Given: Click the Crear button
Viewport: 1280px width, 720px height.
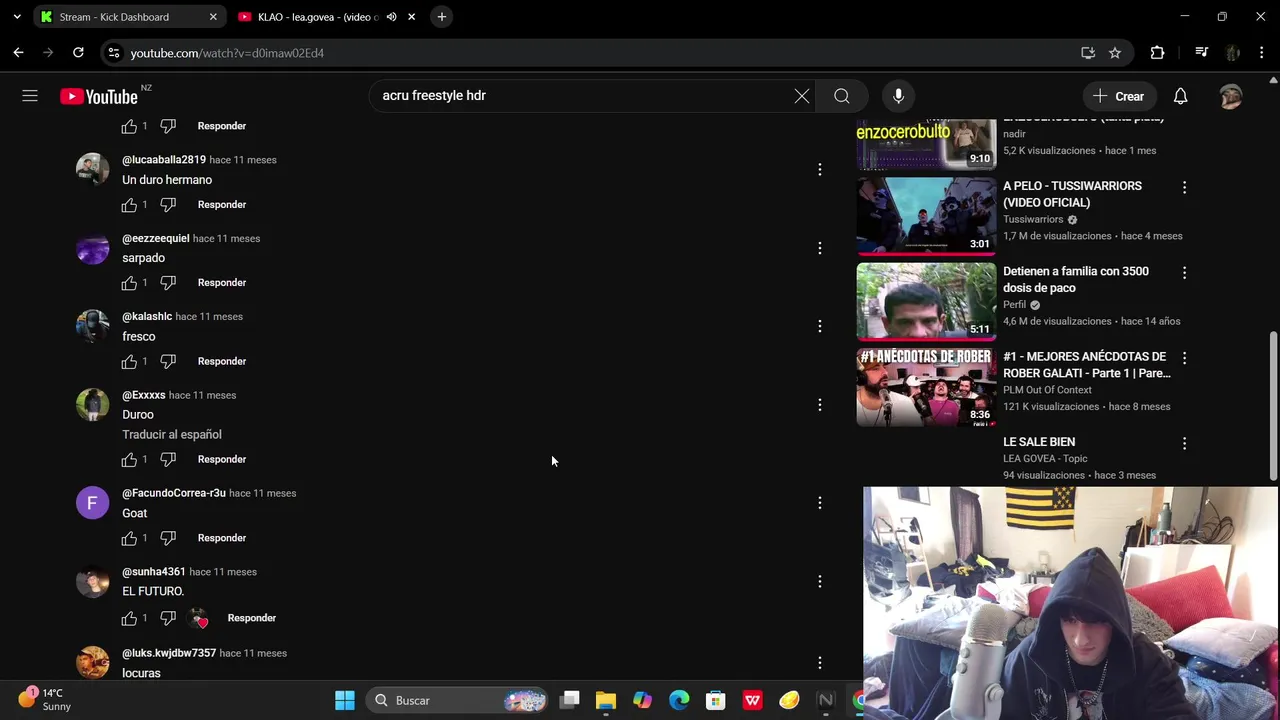Looking at the screenshot, I should pyautogui.click(x=1119, y=96).
